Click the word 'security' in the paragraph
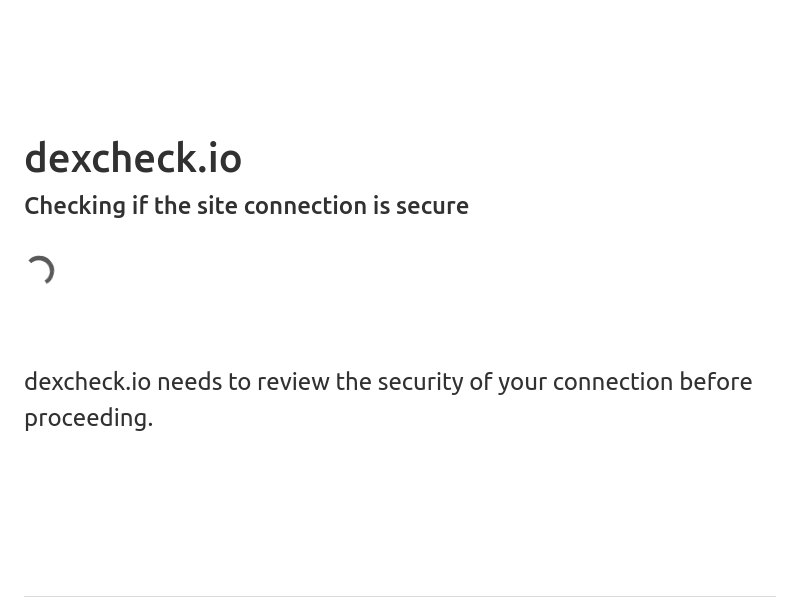The height and width of the screenshot is (600, 800). 420,382
